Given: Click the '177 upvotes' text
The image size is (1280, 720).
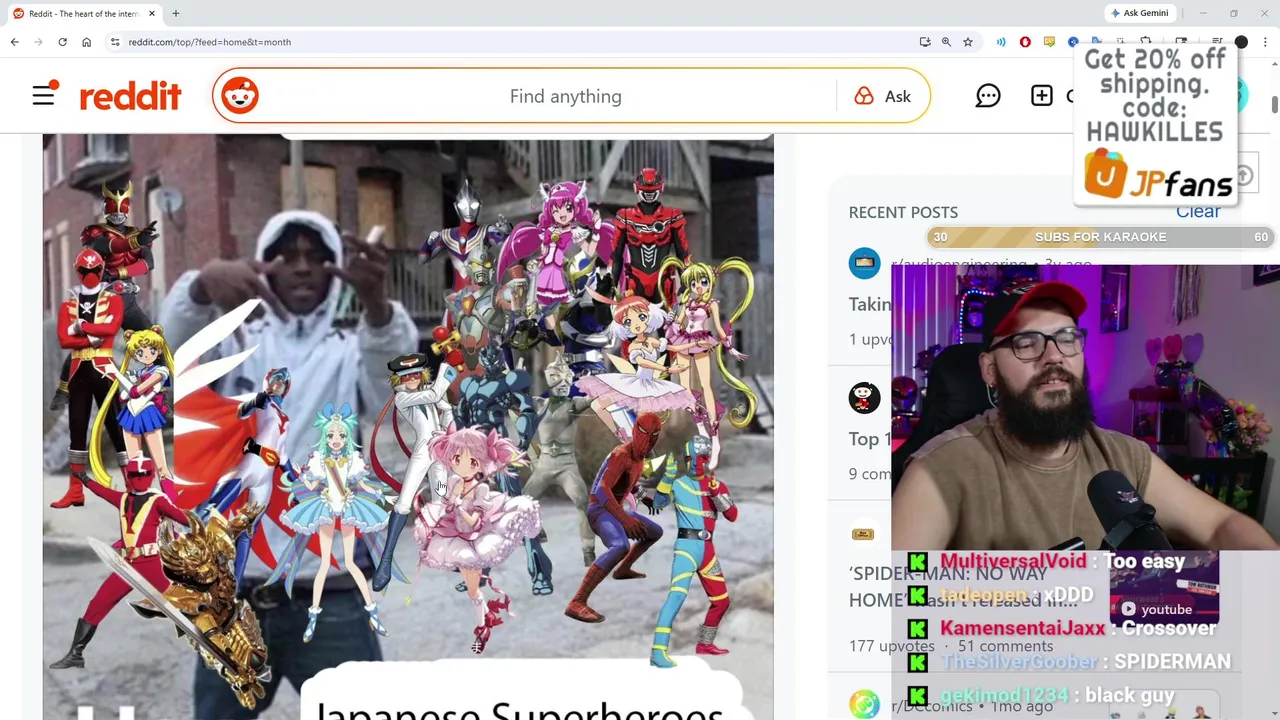Looking at the screenshot, I should click(x=892, y=646).
